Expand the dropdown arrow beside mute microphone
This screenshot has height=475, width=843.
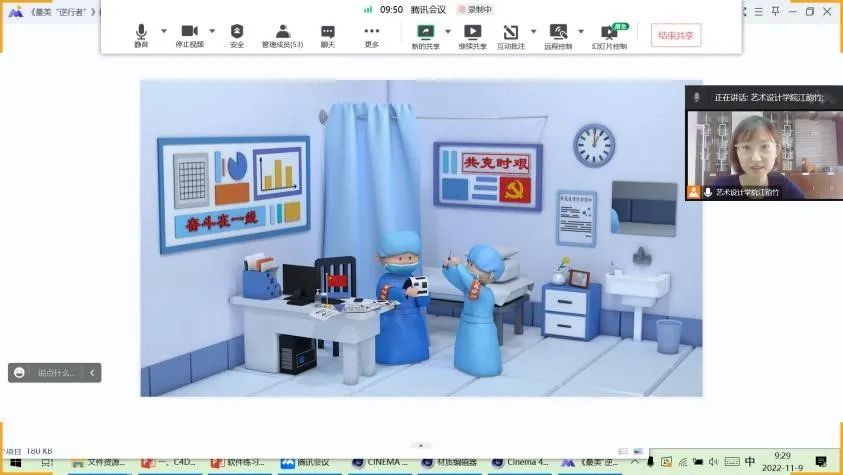[x=163, y=30]
